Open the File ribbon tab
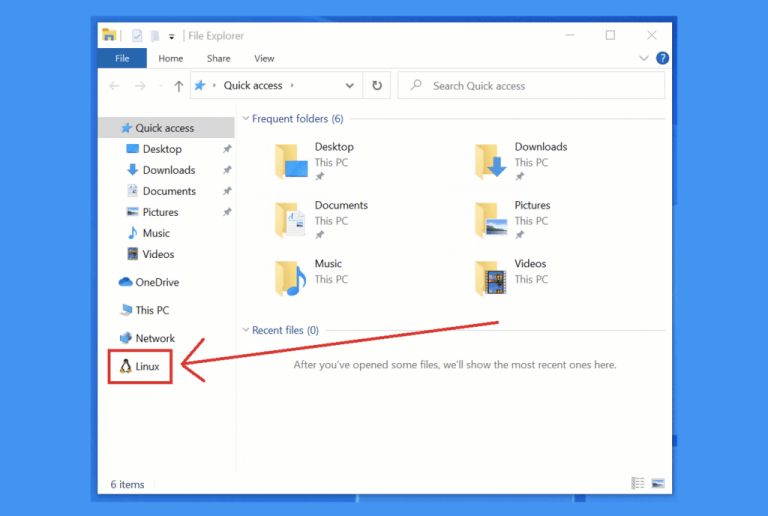The width and height of the screenshot is (768, 516). click(122, 58)
